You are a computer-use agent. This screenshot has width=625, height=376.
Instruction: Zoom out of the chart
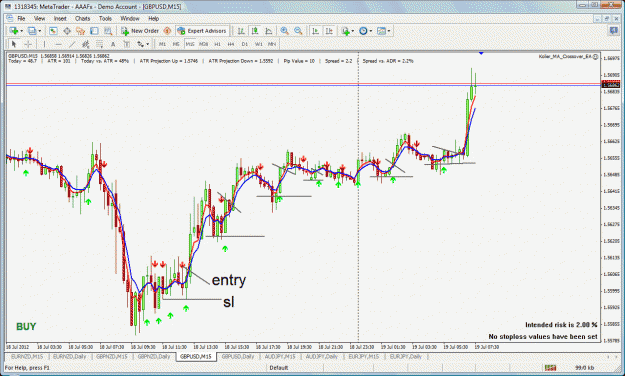click(298, 31)
